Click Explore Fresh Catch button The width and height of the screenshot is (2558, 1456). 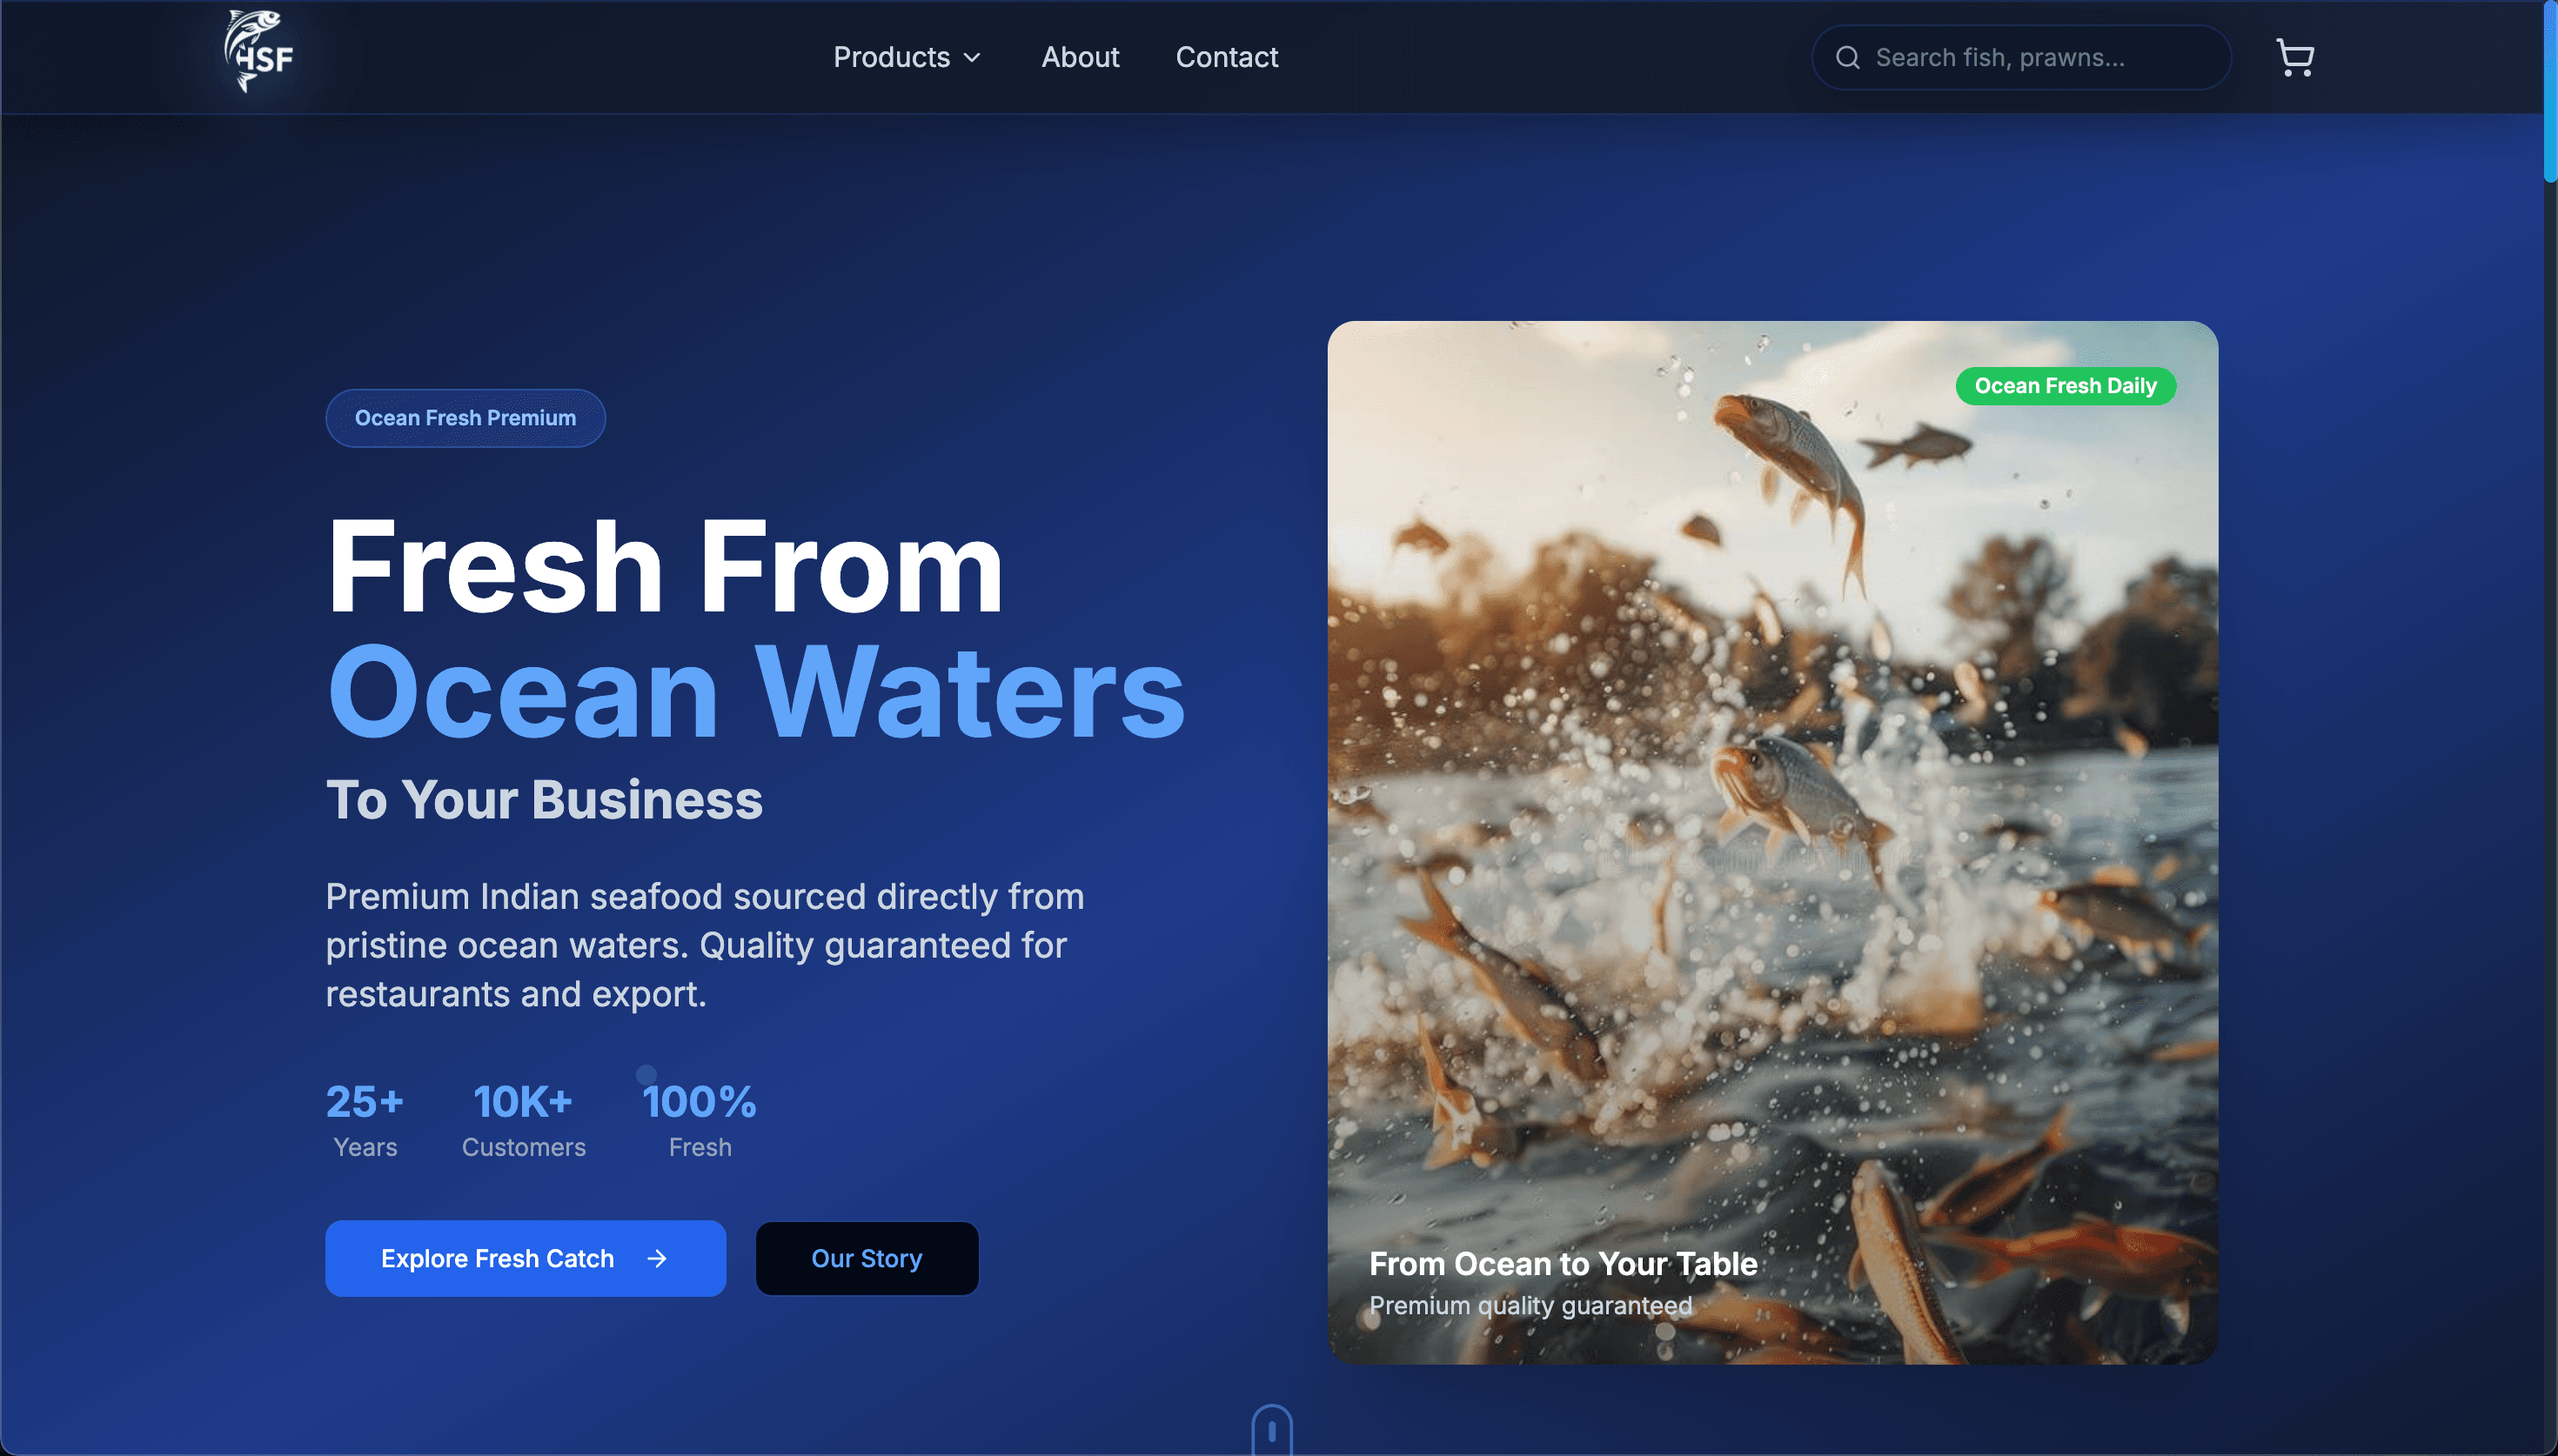tap(525, 1258)
